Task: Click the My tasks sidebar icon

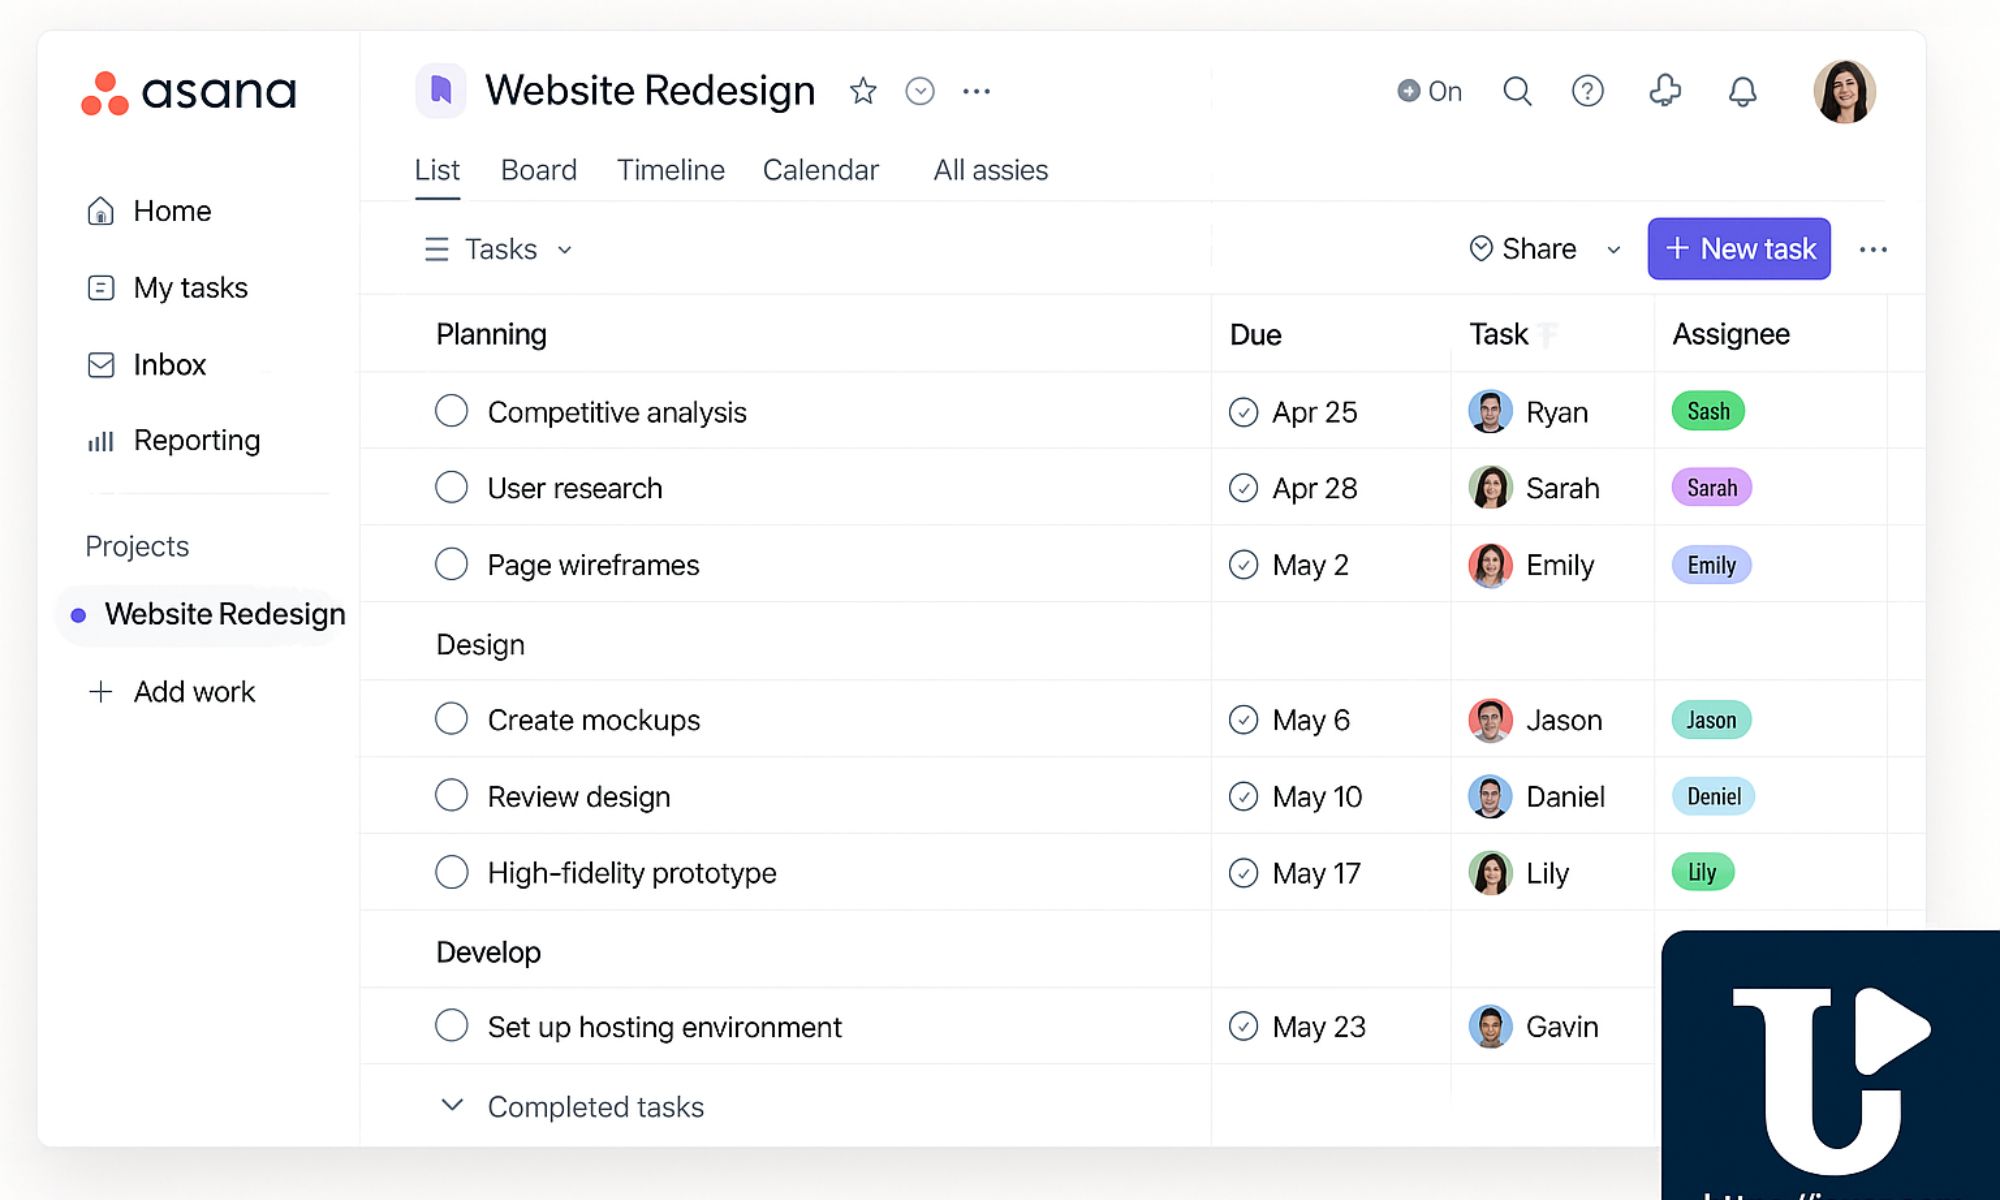Action: point(101,288)
